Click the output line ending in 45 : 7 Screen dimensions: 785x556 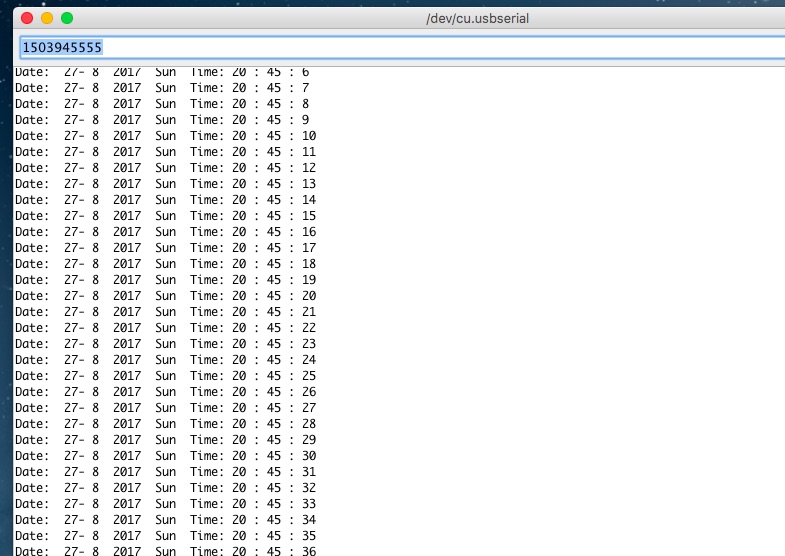(162, 88)
